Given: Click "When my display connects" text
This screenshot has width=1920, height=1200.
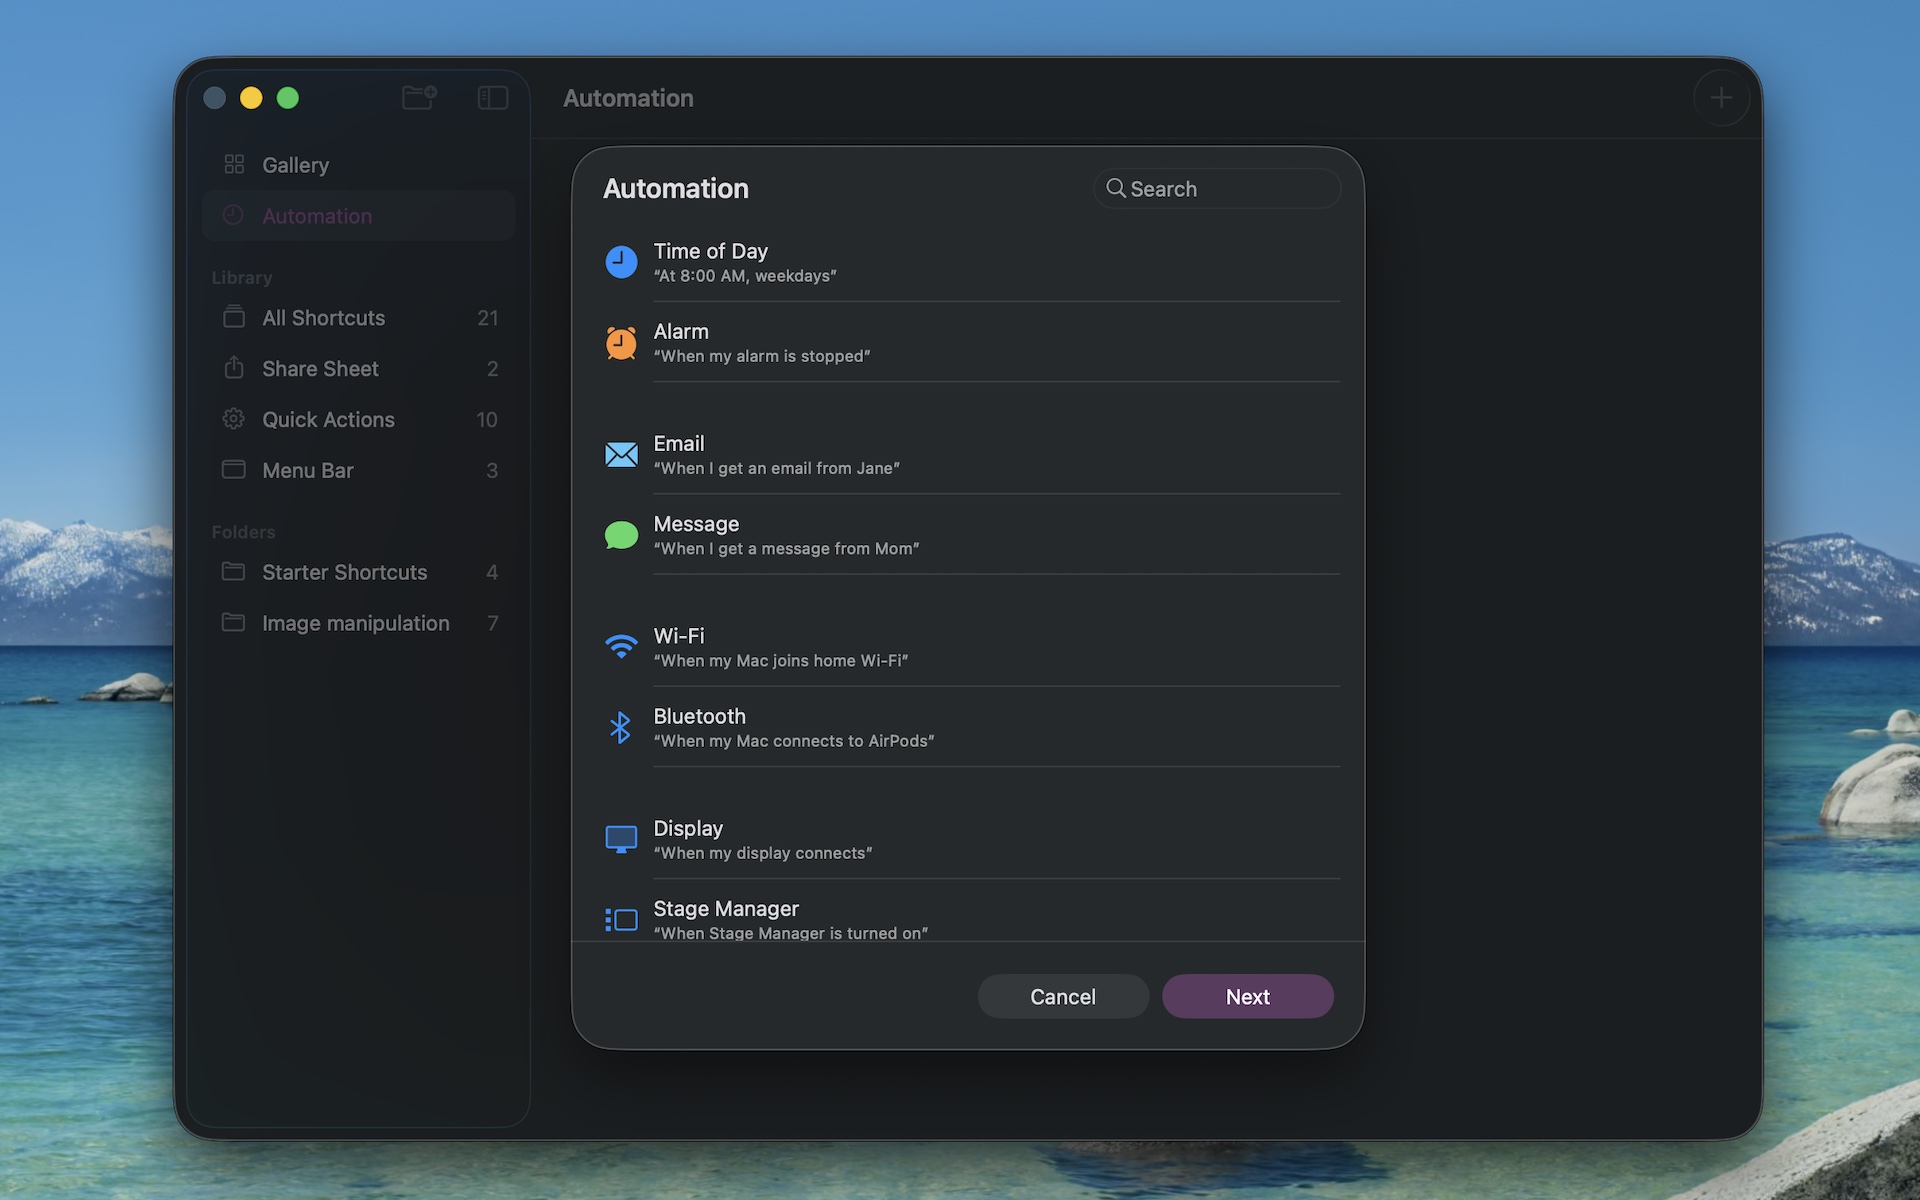Looking at the screenshot, I should [763, 853].
